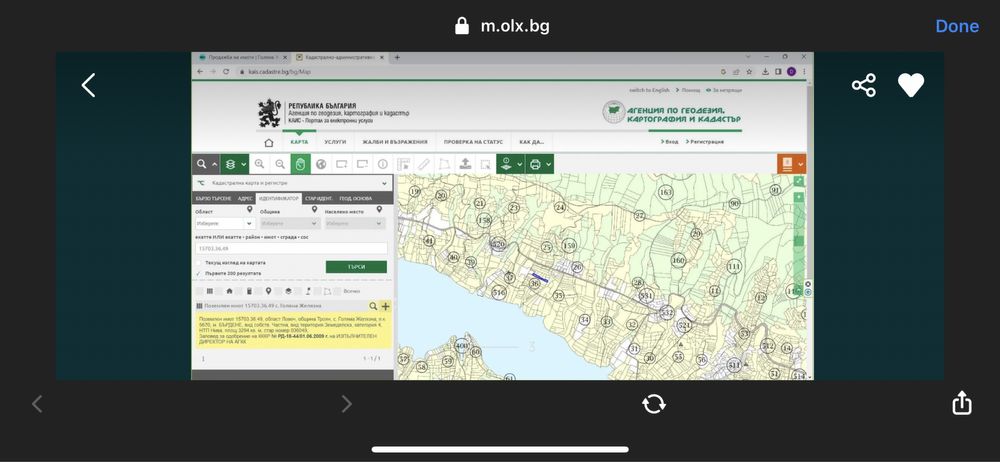This screenshot has height=462, width=1000.
Task: Open the Кадастрална карта и регистри dropdown
Action: (293, 183)
